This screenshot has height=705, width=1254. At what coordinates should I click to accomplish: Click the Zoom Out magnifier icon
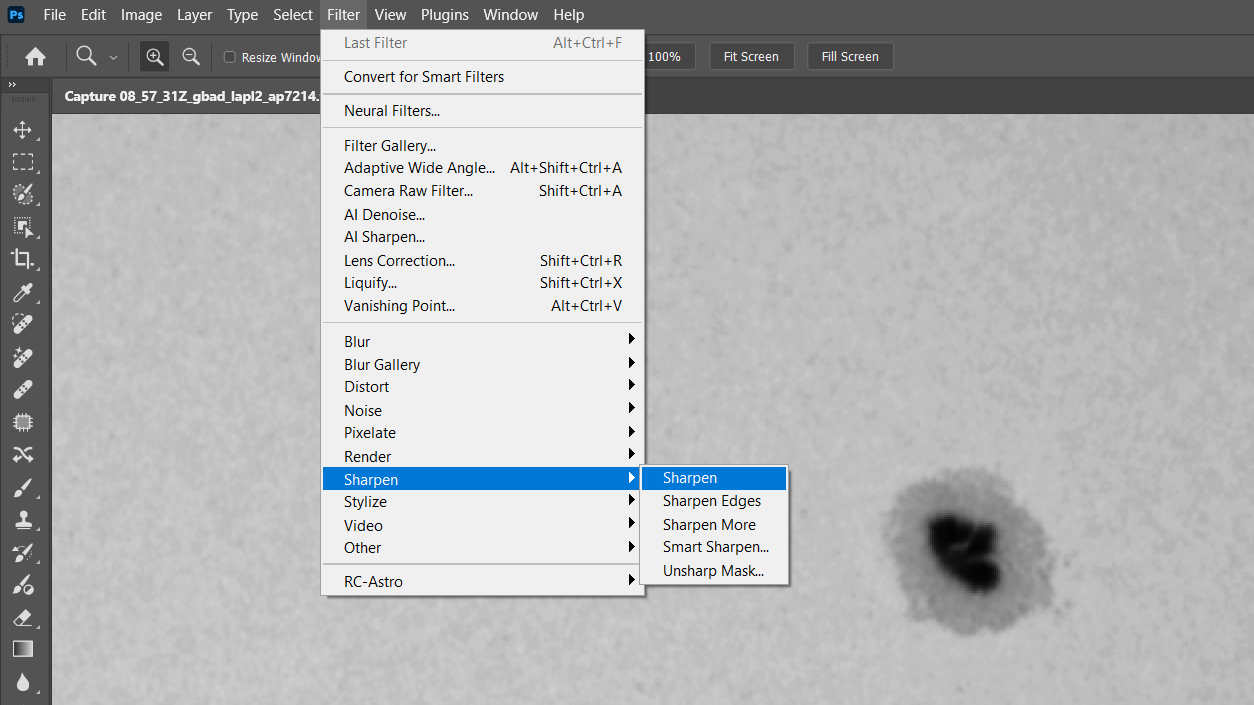[x=191, y=57]
